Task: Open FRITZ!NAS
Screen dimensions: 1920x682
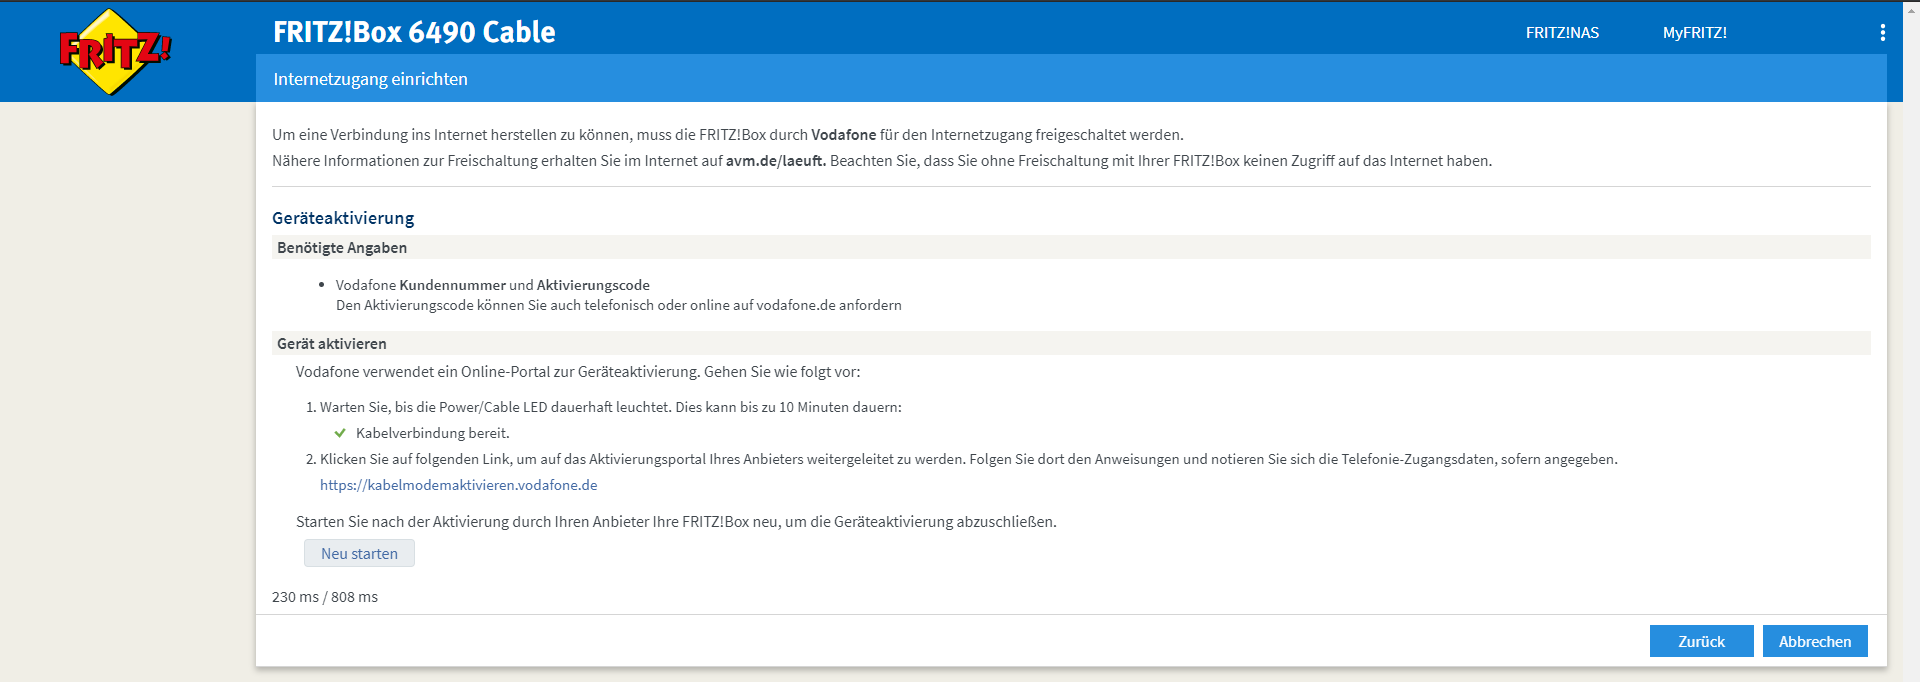Action: (x=1562, y=33)
